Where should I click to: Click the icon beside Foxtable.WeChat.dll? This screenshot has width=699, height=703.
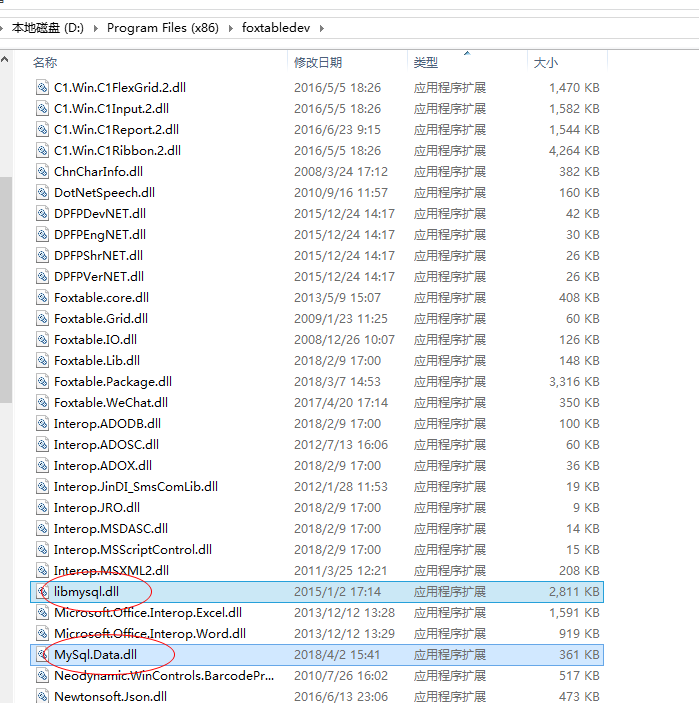click(x=42, y=403)
